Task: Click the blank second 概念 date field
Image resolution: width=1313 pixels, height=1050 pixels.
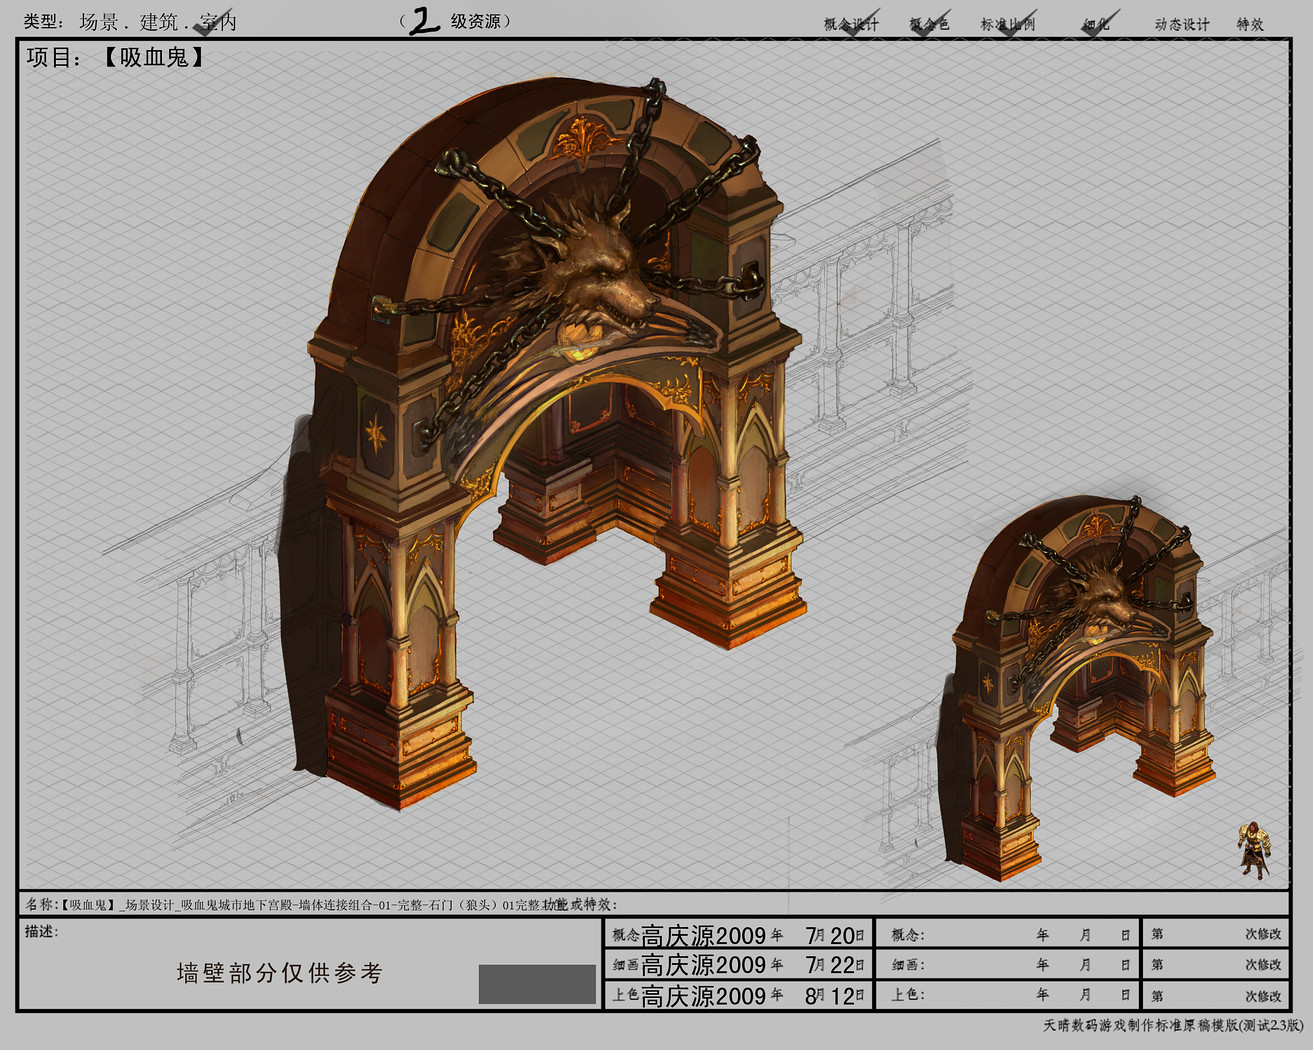Action: point(1009,935)
